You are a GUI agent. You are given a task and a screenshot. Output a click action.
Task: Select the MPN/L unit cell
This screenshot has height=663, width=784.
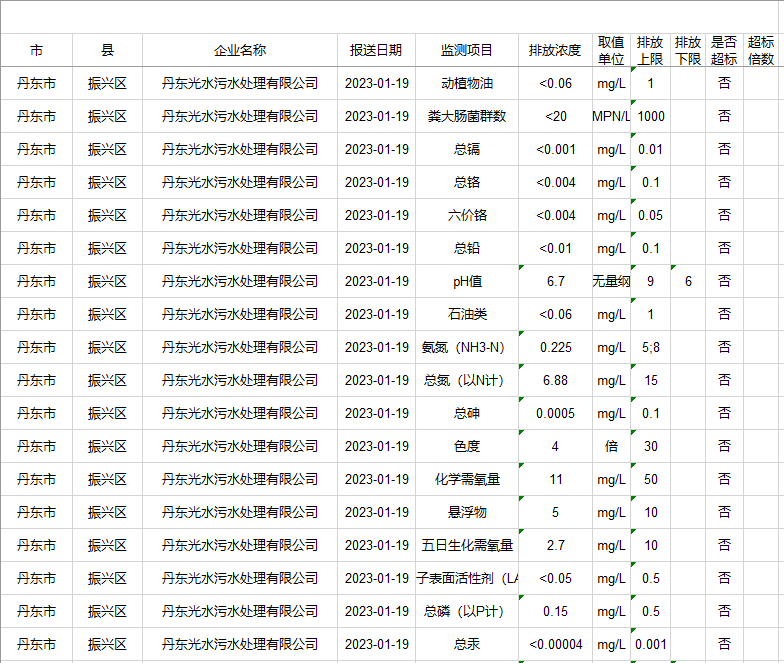click(x=612, y=116)
